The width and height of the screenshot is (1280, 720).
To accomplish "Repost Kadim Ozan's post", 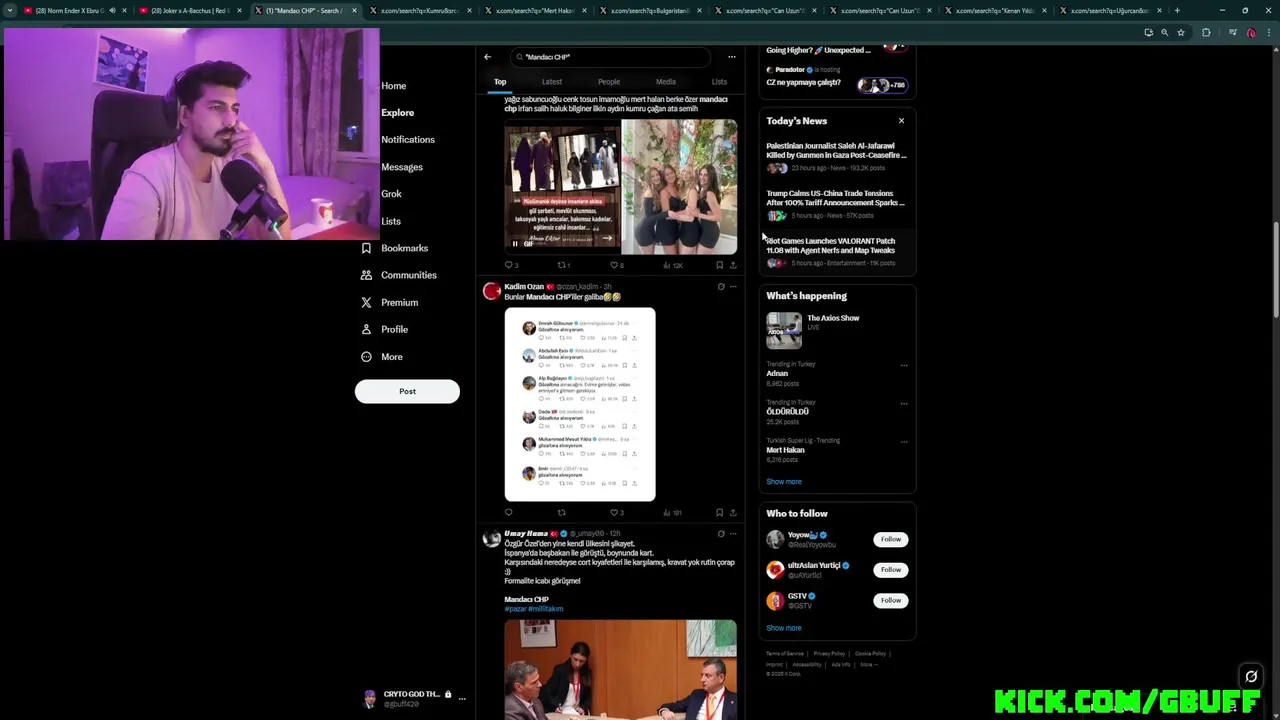I will click(x=561, y=512).
